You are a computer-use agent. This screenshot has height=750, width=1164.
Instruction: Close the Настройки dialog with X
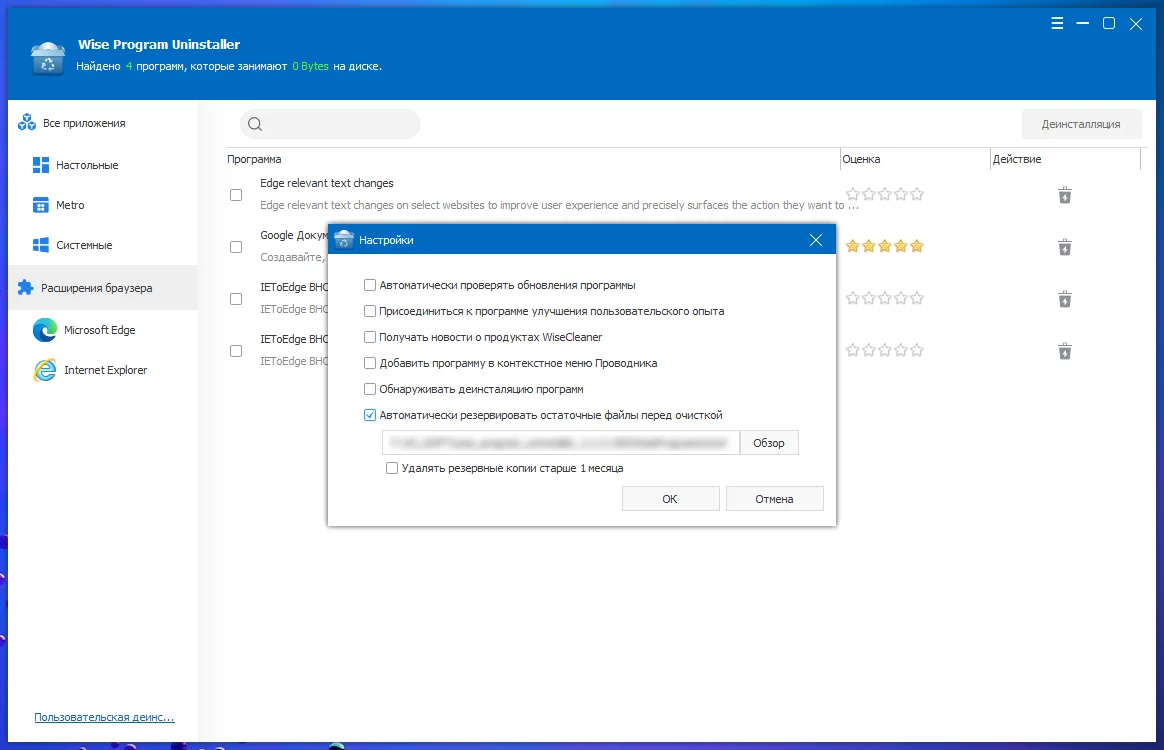[816, 240]
